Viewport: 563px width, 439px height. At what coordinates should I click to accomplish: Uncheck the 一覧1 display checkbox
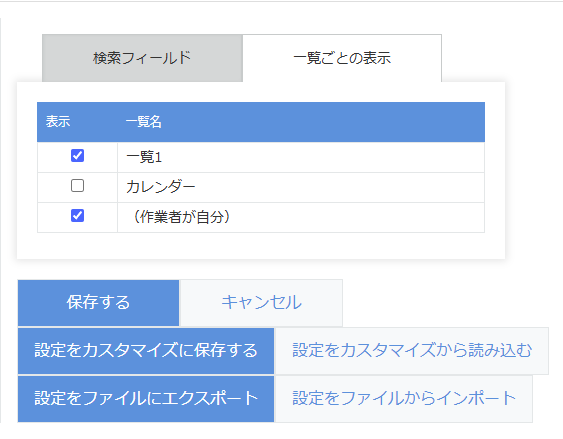[x=78, y=156]
